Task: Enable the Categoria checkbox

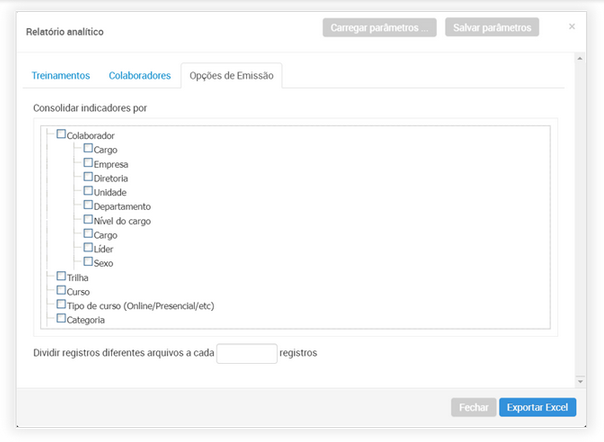Action: pos(62,319)
